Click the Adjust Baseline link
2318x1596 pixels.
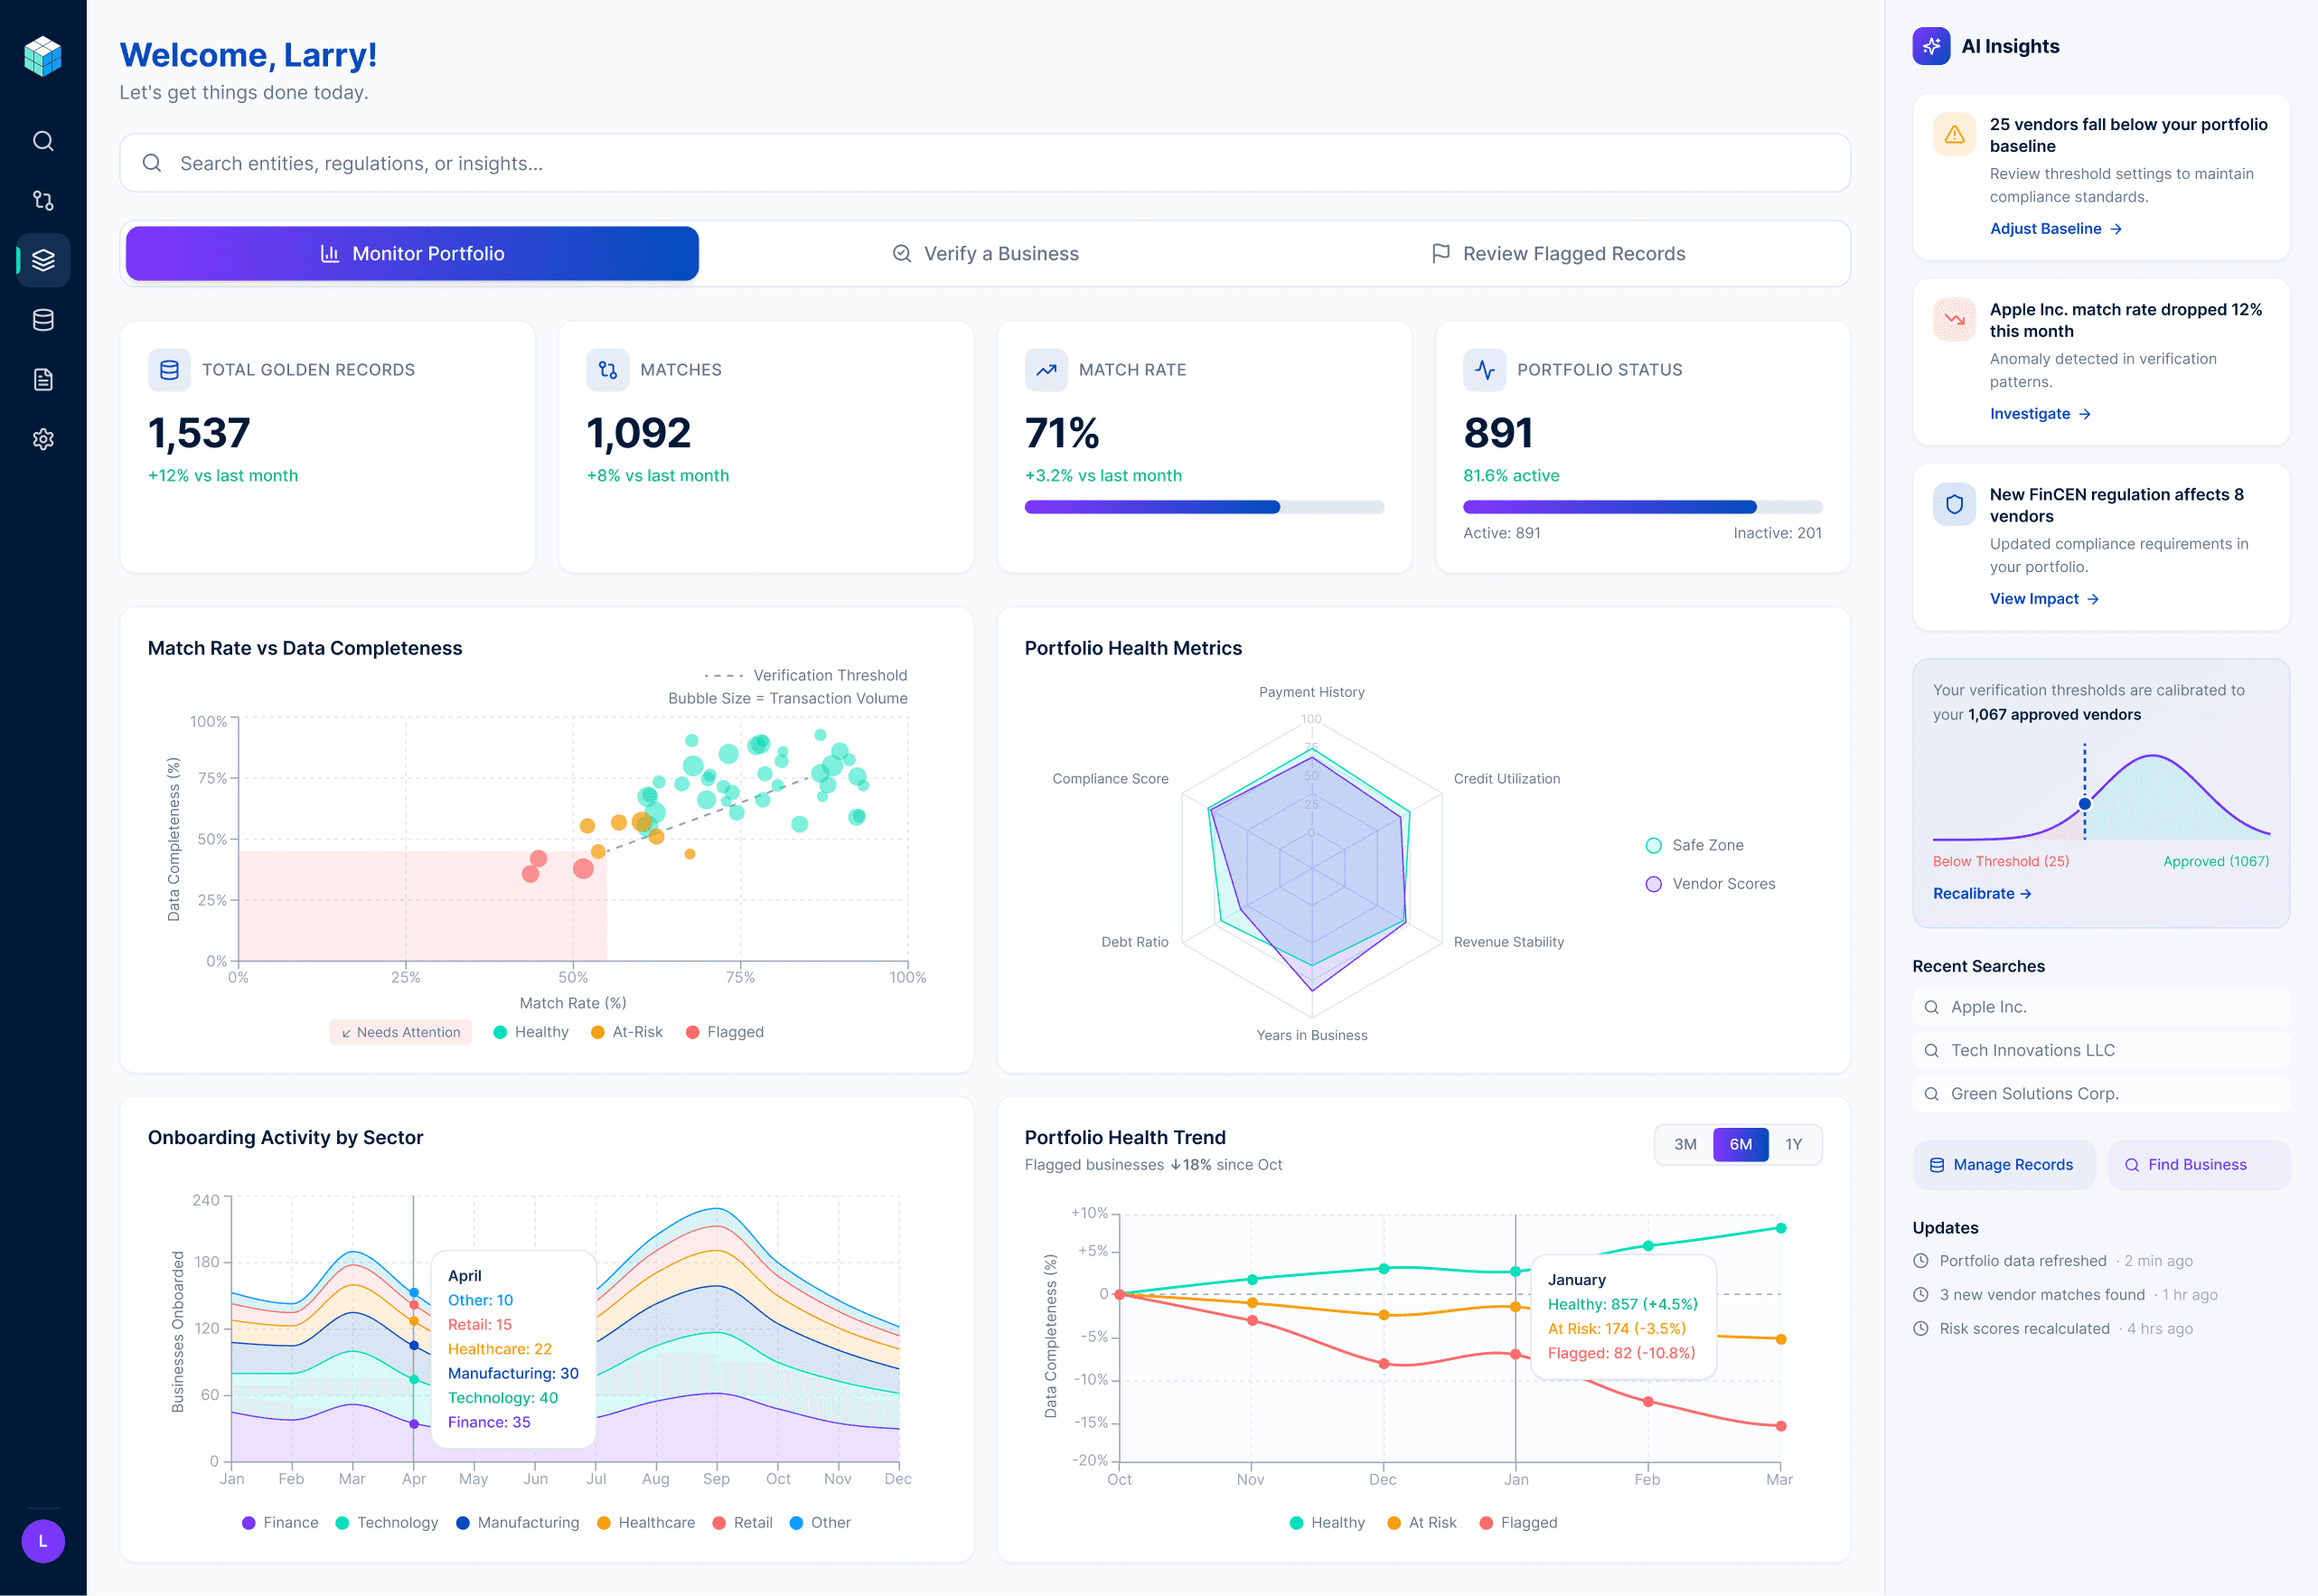2055,229
